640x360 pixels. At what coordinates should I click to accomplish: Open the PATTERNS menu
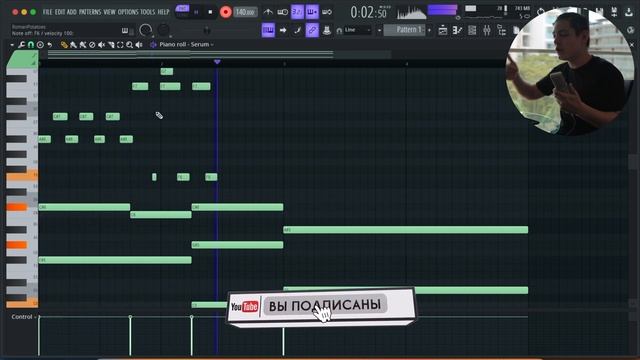90,12
